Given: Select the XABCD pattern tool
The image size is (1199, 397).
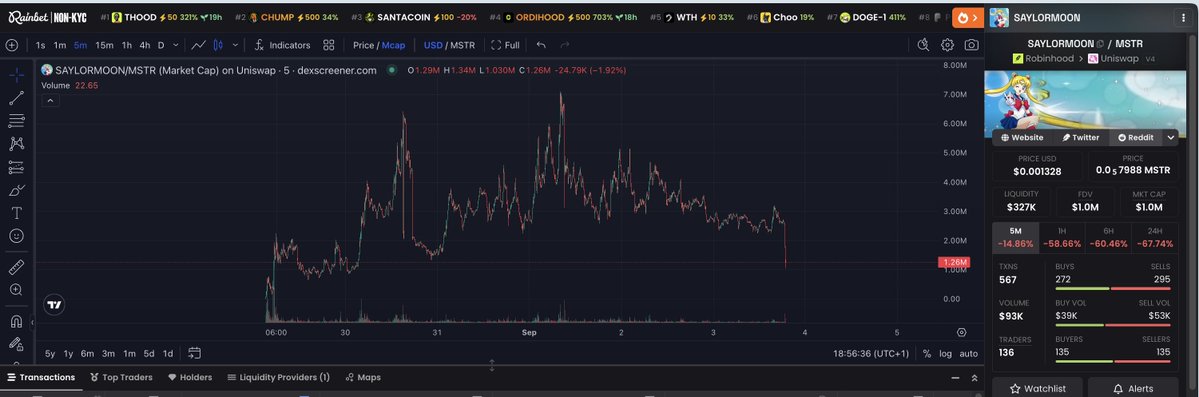Looking at the screenshot, I should pyautogui.click(x=16, y=144).
